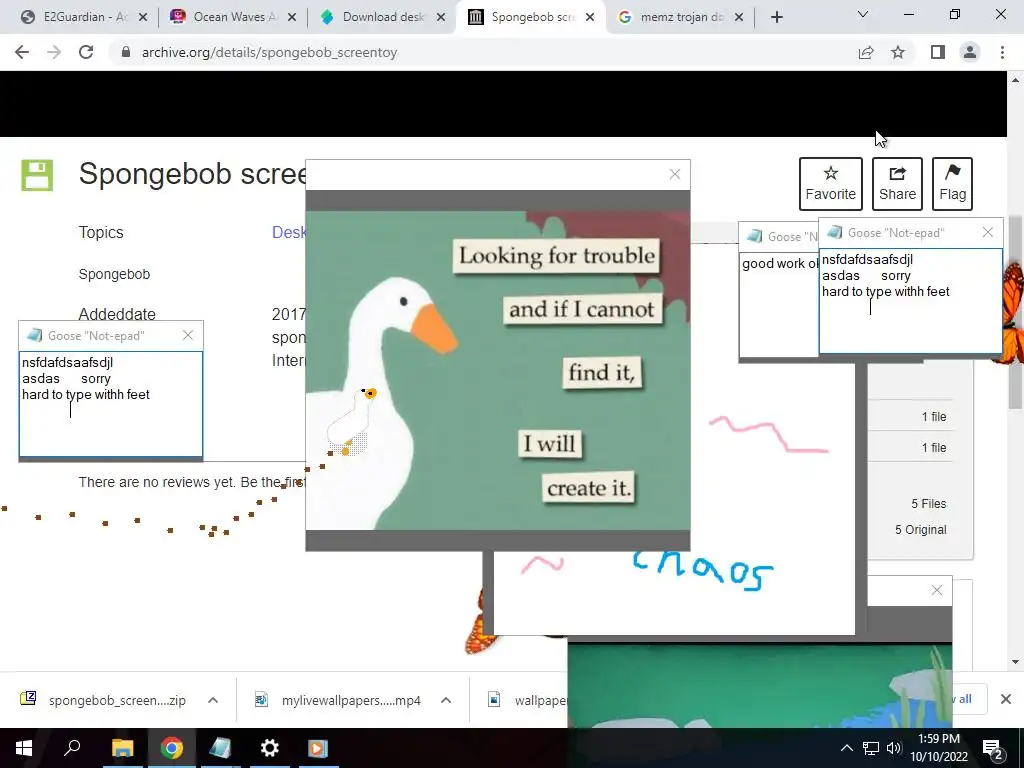
Task: Open File Explorer from taskbar
Action: coord(122,748)
